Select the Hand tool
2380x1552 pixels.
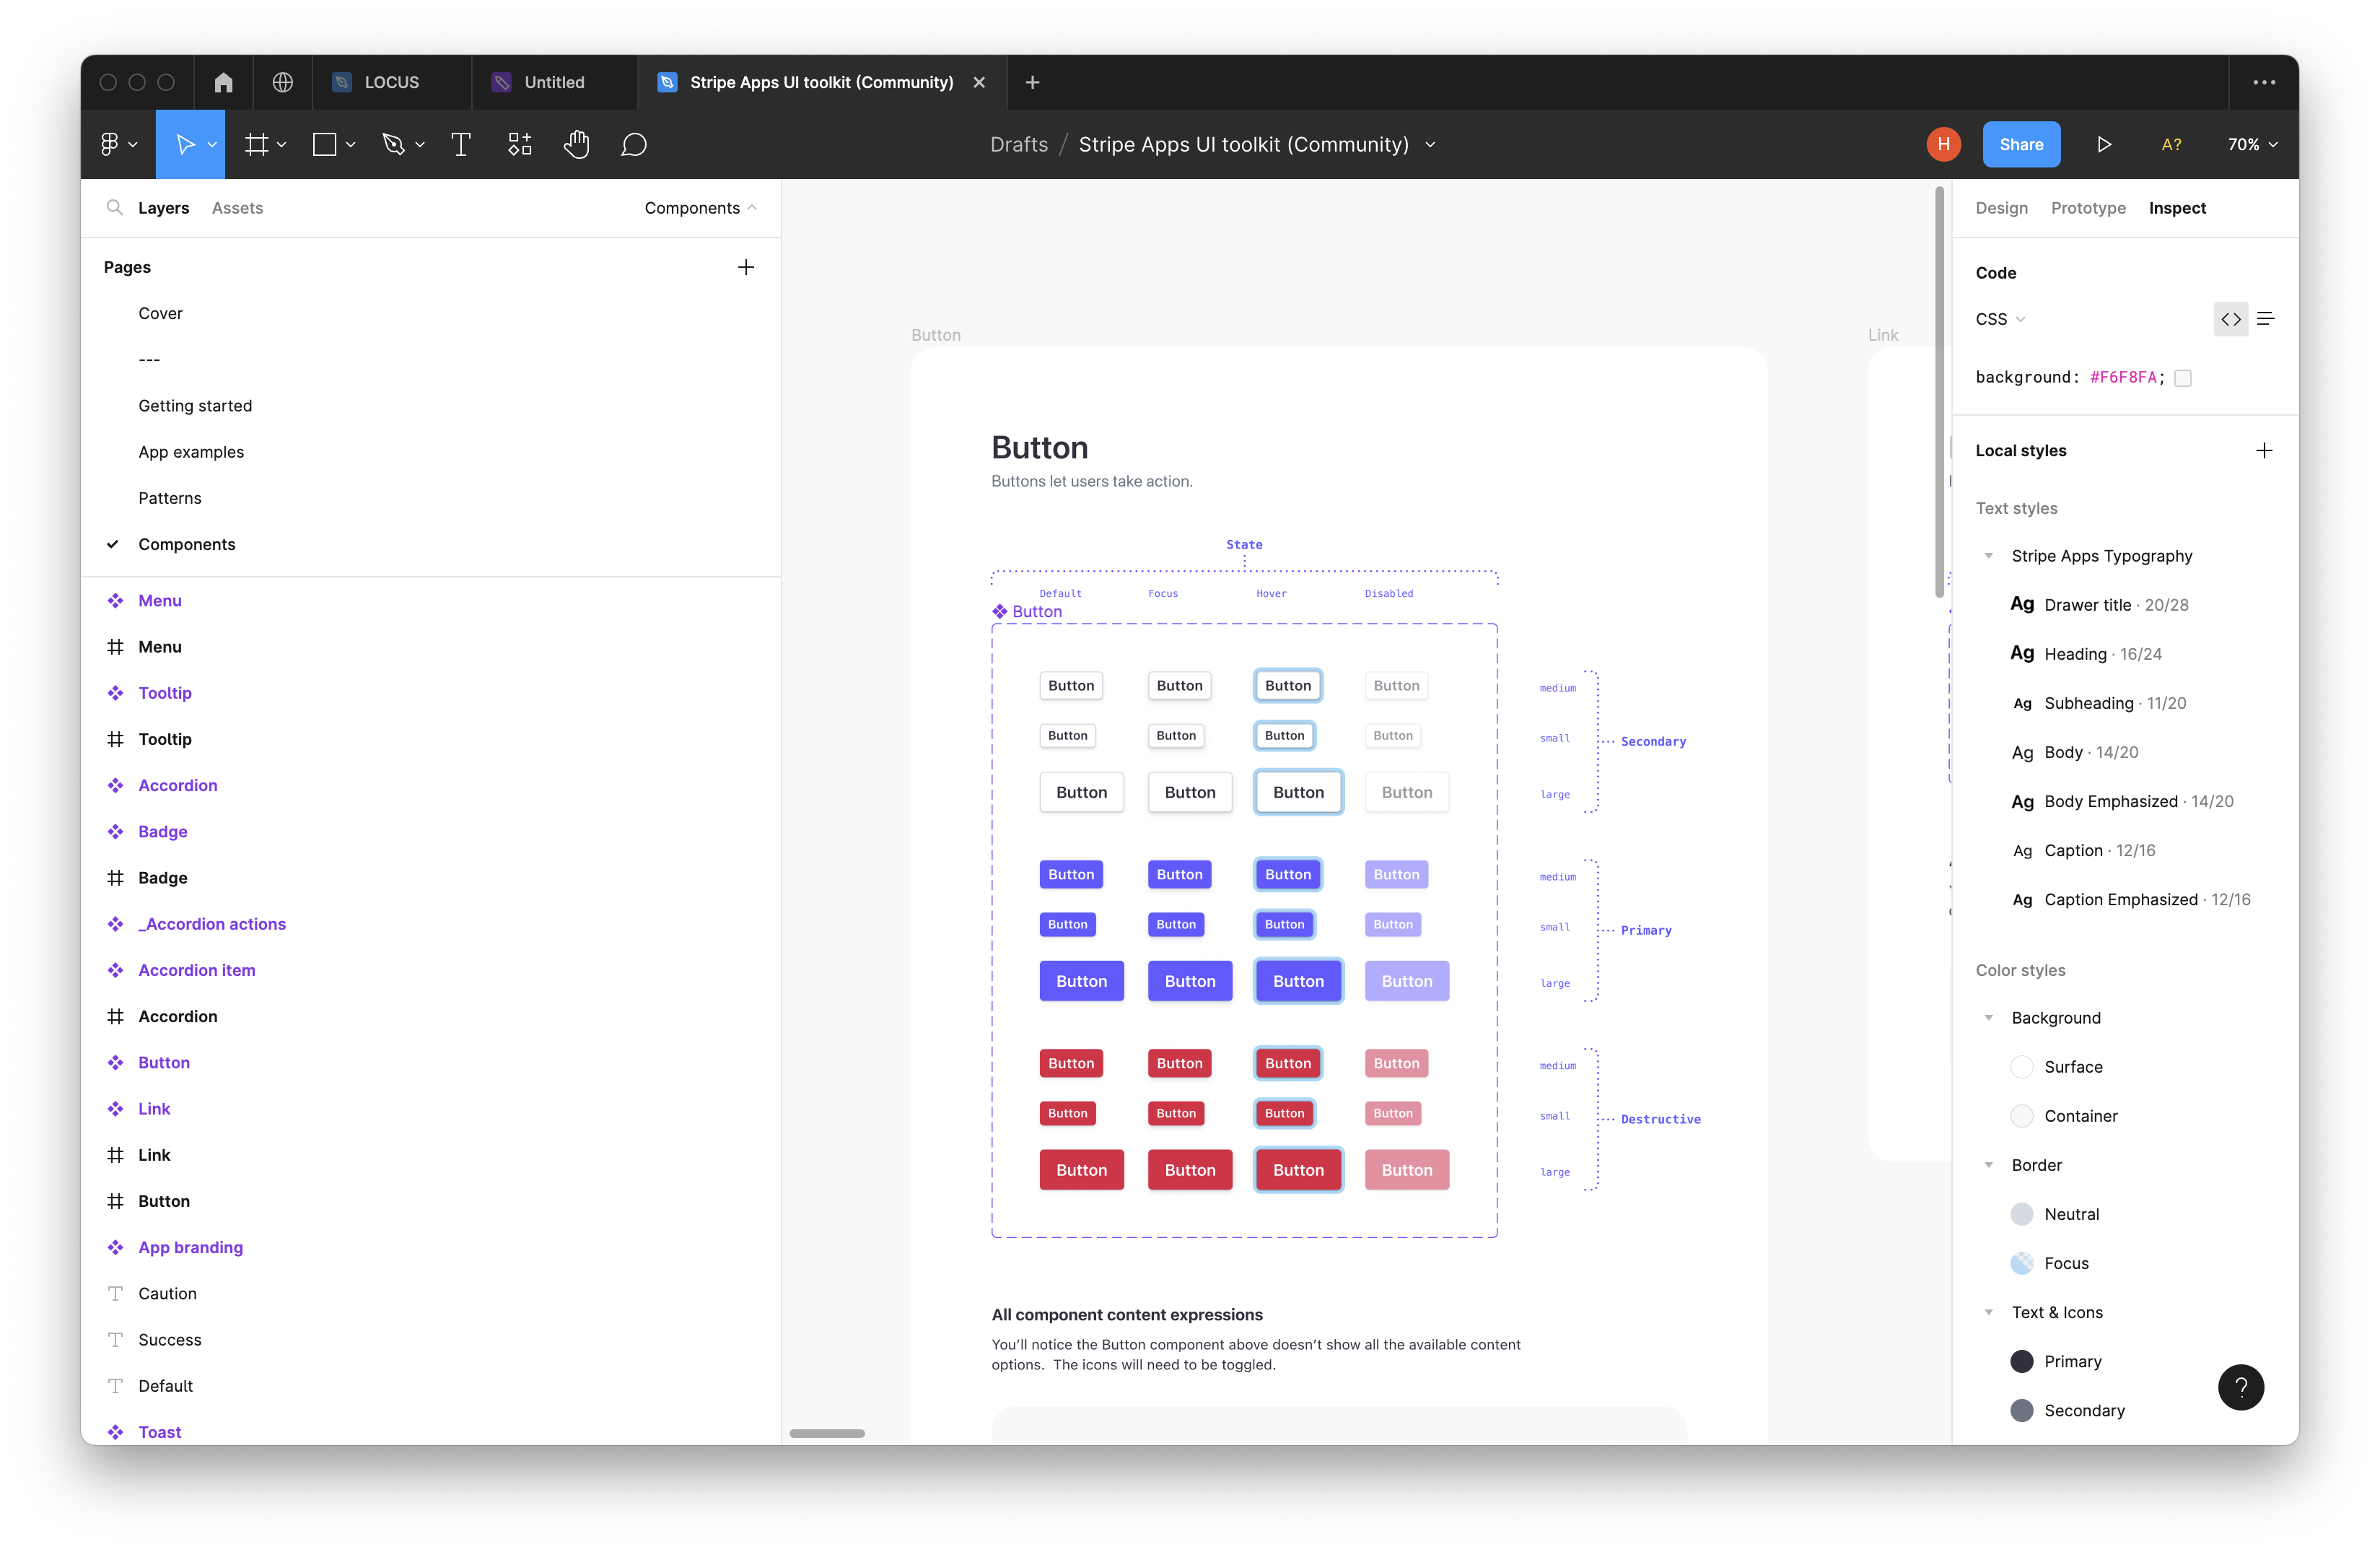(577, 145)
